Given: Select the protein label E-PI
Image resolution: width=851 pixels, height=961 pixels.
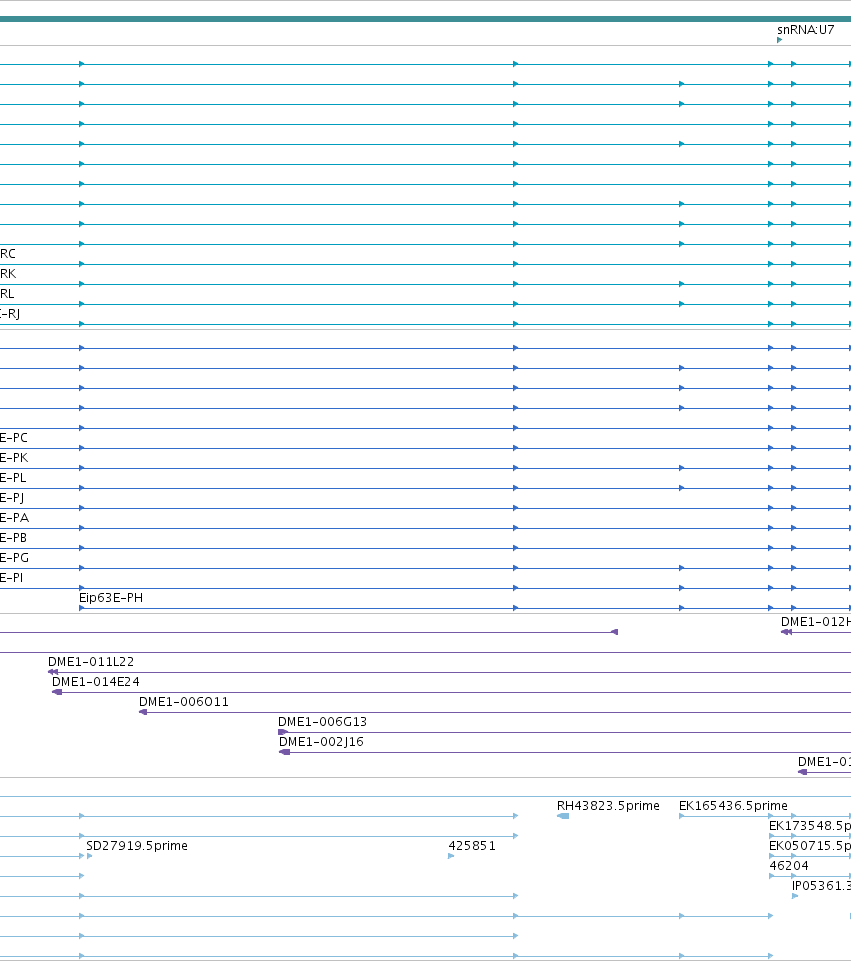Looking at the screenshot, I should pyautogui.click(x=12, y=578).
